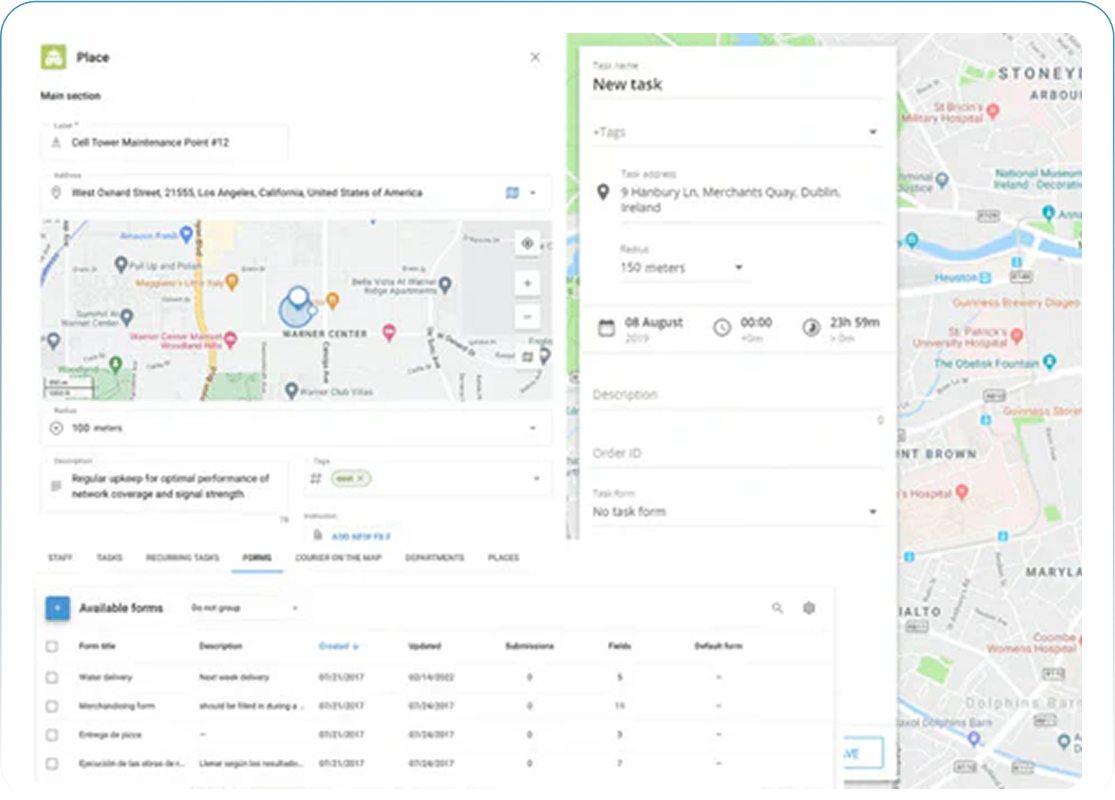
Task: Zoom in on the Place map
Action: (527, 284)
